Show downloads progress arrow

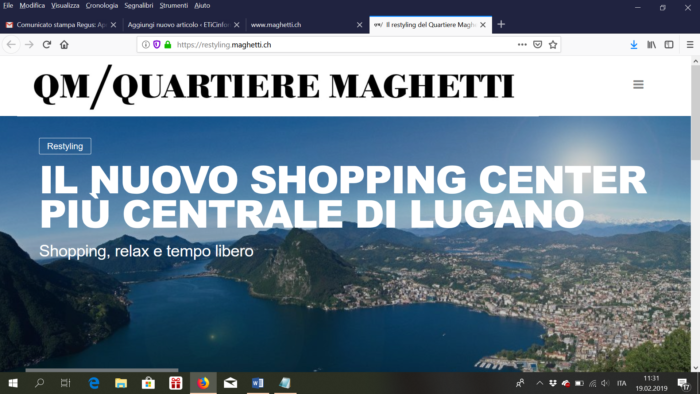634,45
